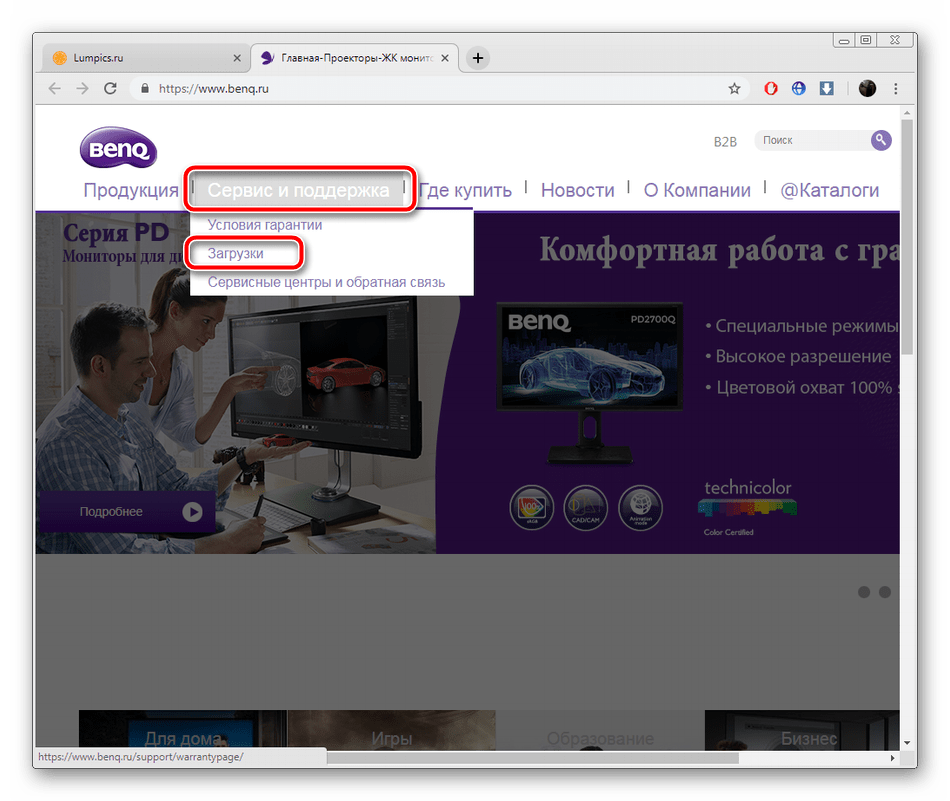This screenshot has height=801, width=950.
Task: Open the B2B link
Action: click(725, 141)
